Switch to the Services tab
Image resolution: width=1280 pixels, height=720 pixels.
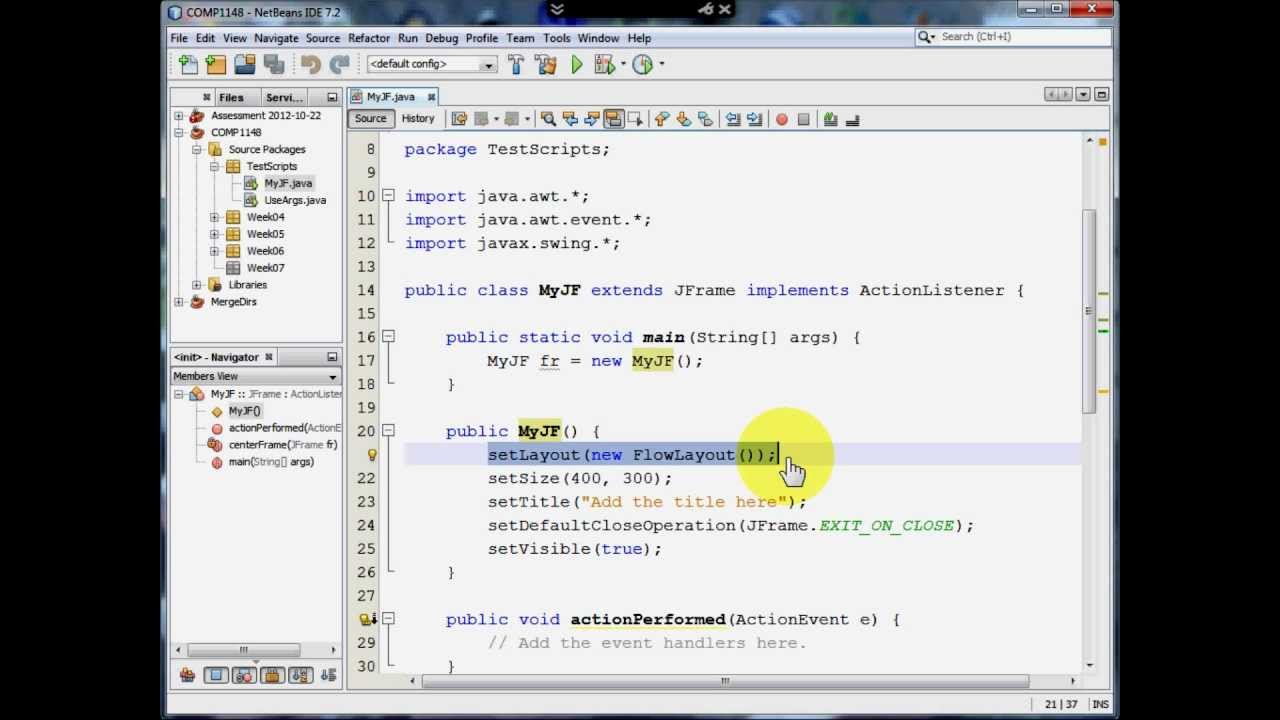(284, 97)
